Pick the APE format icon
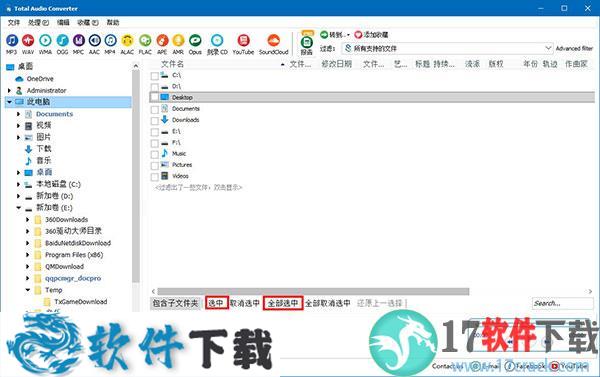 (x=162, y=44)
